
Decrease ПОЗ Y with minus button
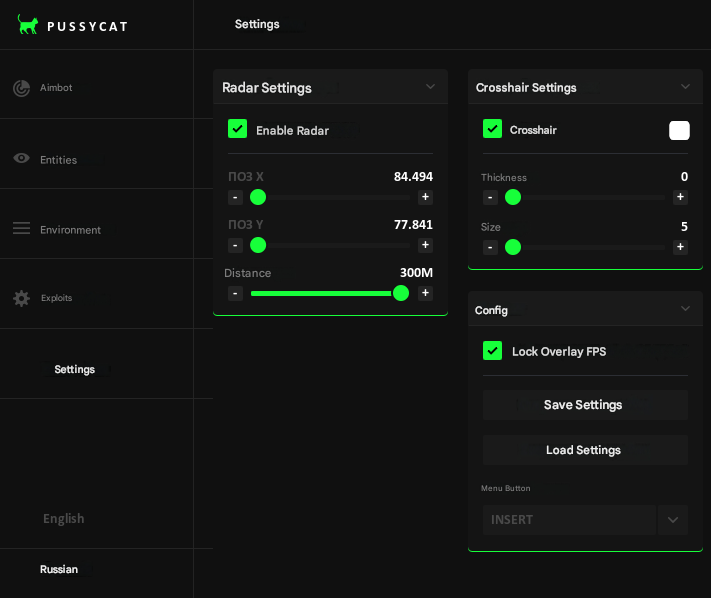[x=235, y=245]
